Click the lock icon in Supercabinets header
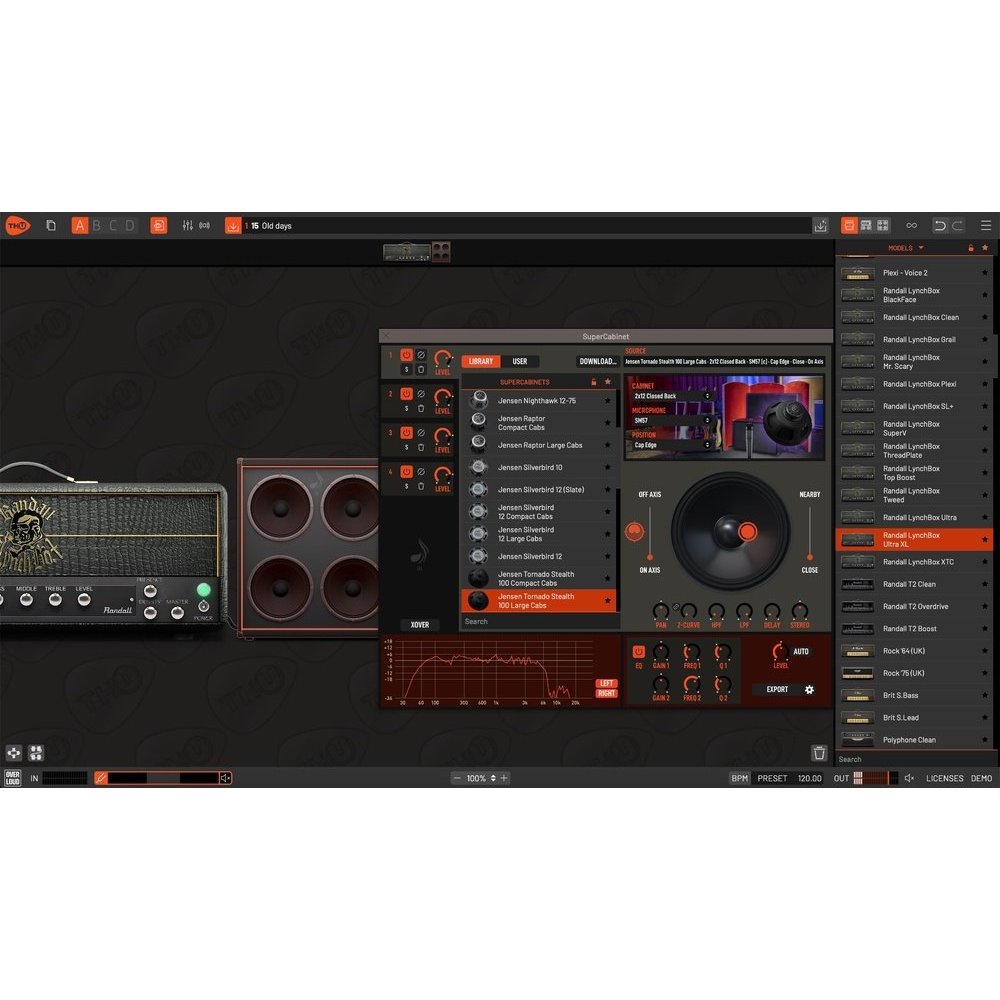Viewport: 1000px width, 1000px height. tap(593, 382)
